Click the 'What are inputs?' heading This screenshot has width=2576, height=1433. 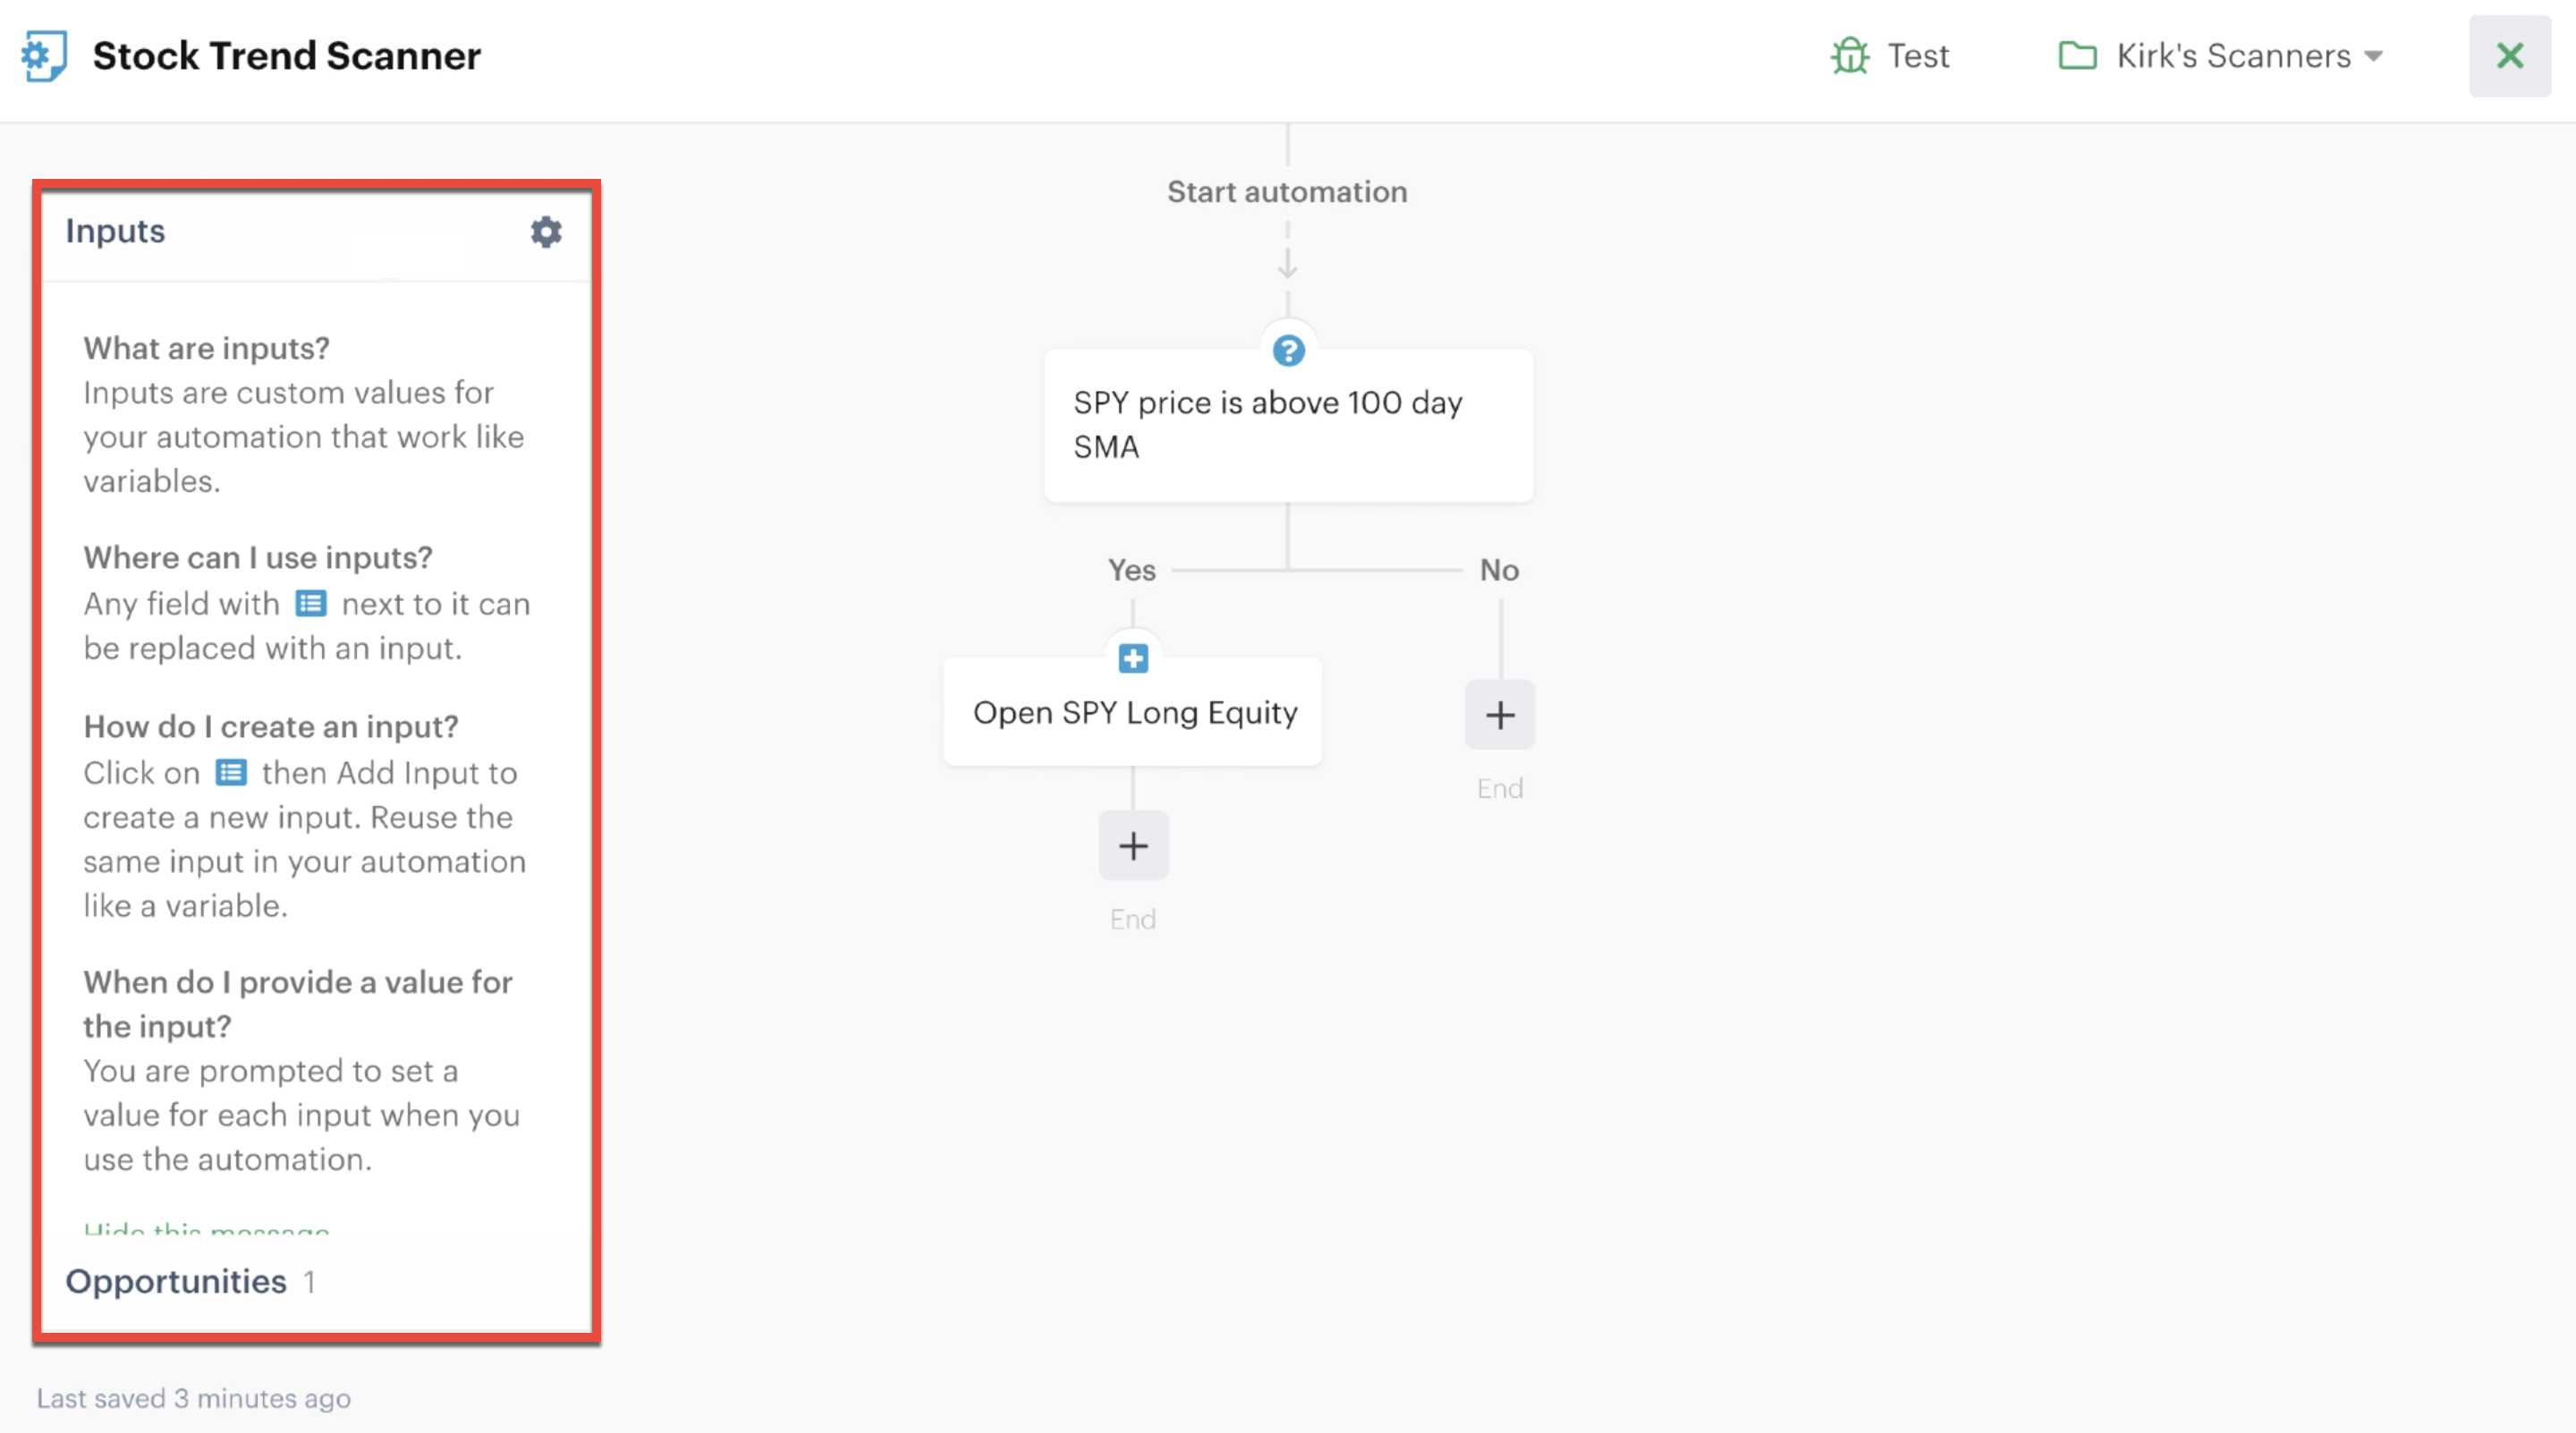pos(206,348)
